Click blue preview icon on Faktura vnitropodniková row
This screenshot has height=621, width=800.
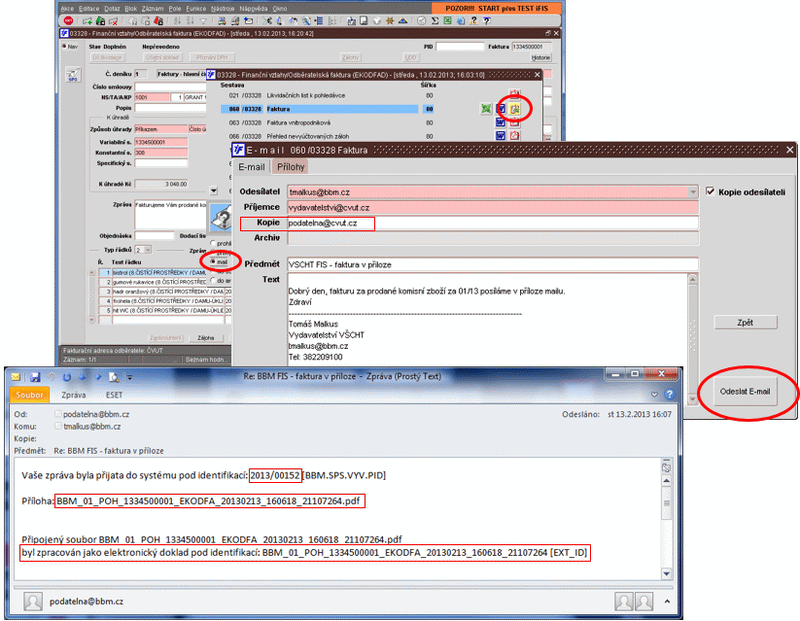[x=501, y=122]
